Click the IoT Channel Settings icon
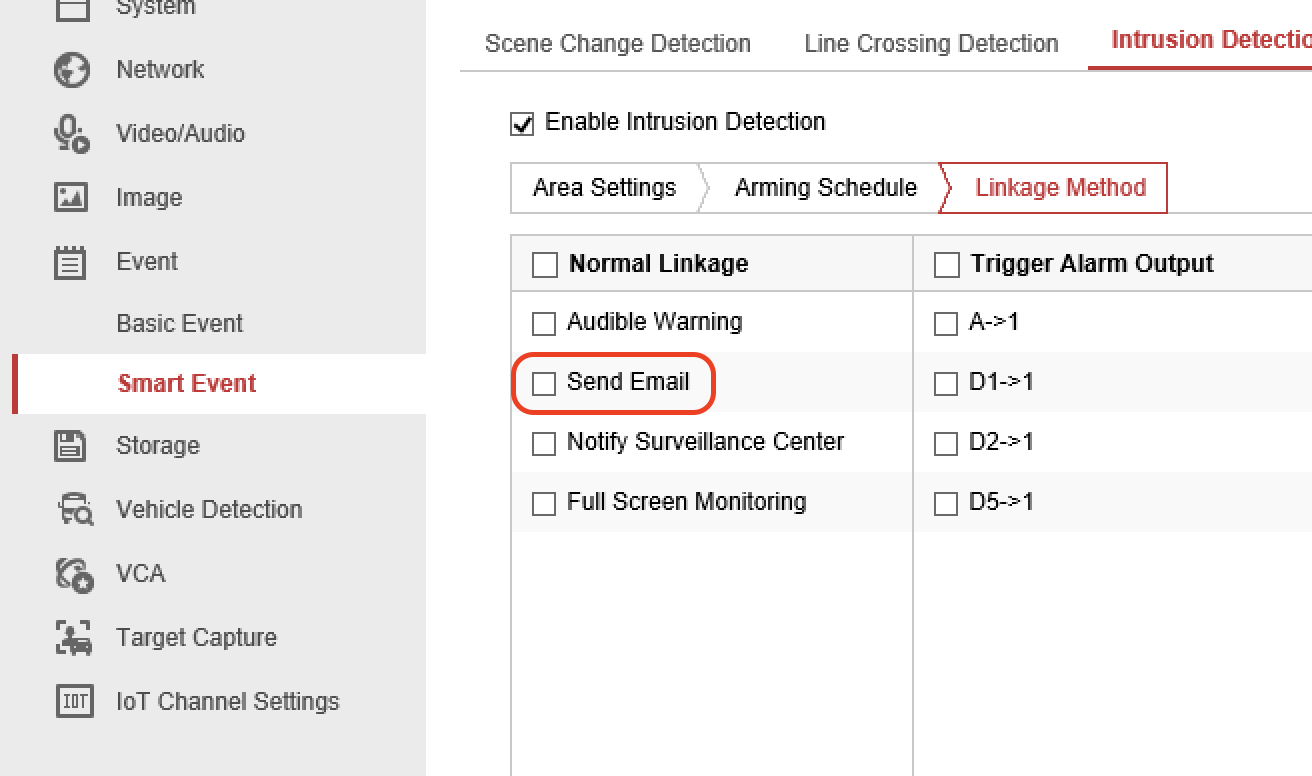This screenshot has width=1312, height=776. (74, 702)
